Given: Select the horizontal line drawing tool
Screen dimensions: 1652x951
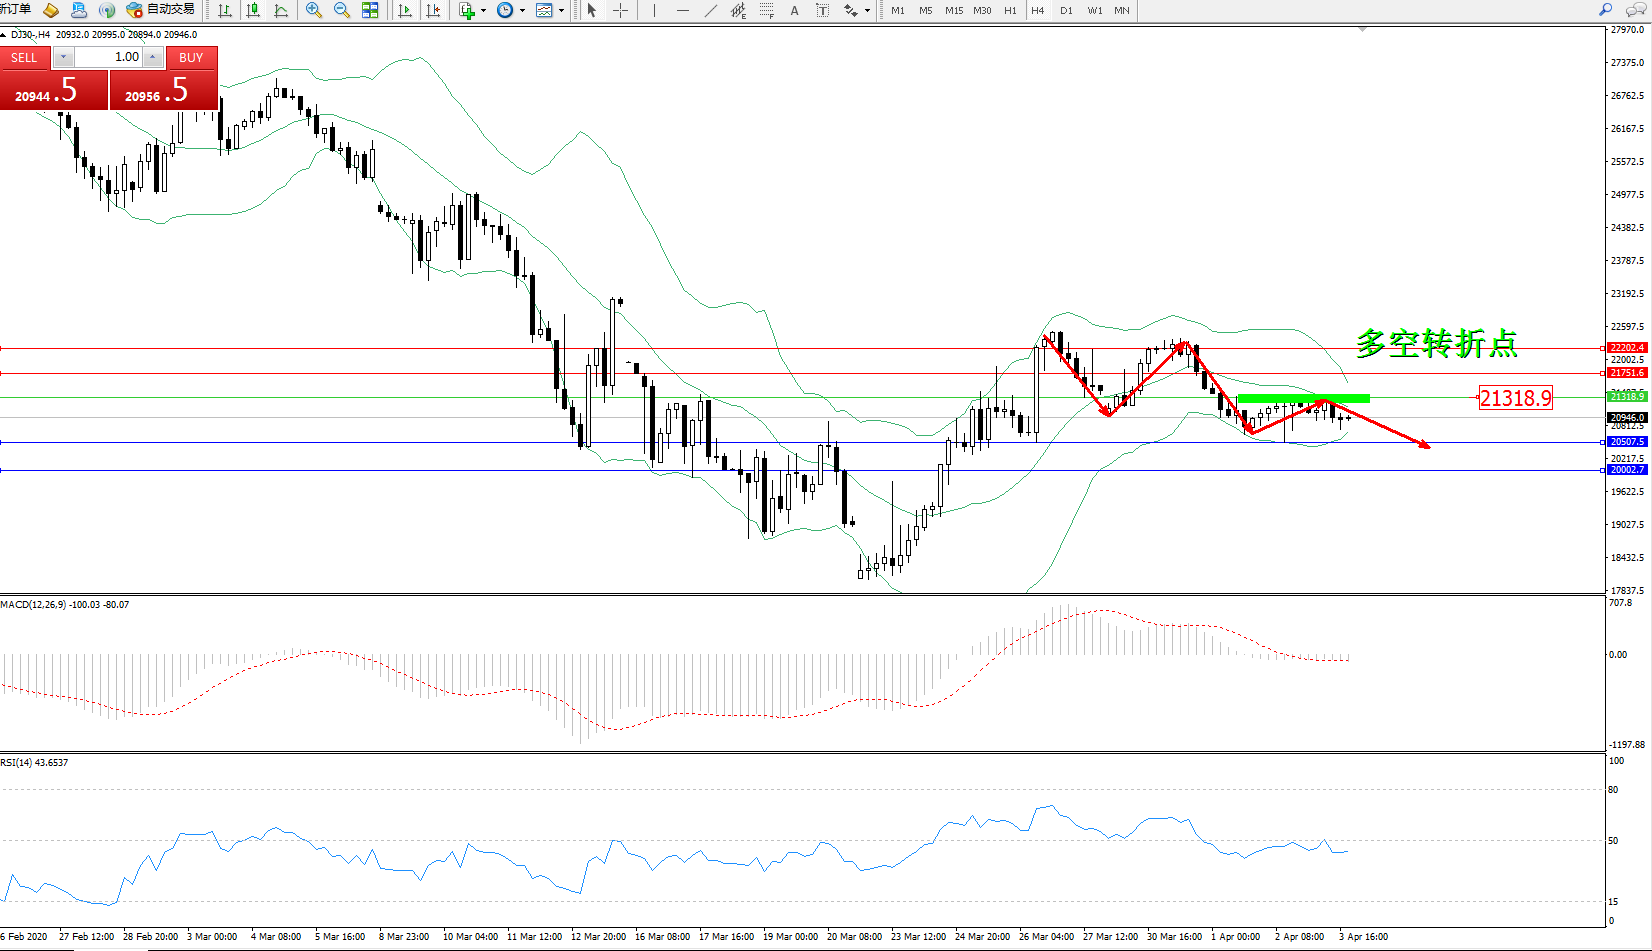Looking at the screenshot, I should coord(682,10).
